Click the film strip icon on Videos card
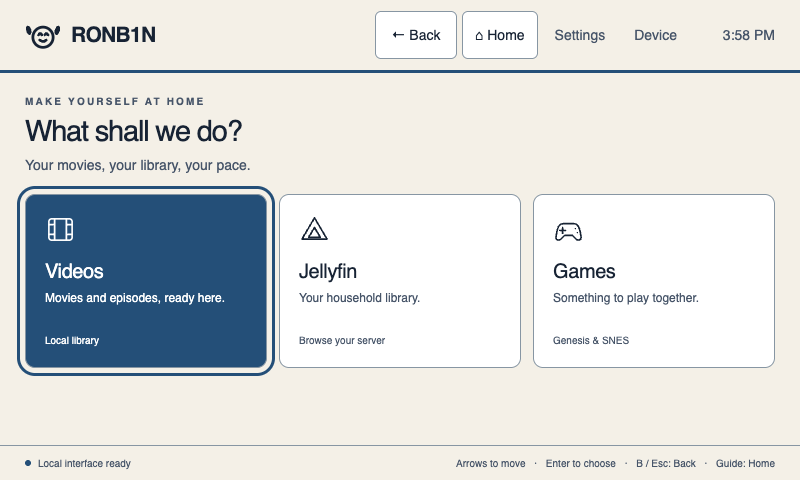Image resolution: width=800 pixels, height=480 pixels. [60, 229]
